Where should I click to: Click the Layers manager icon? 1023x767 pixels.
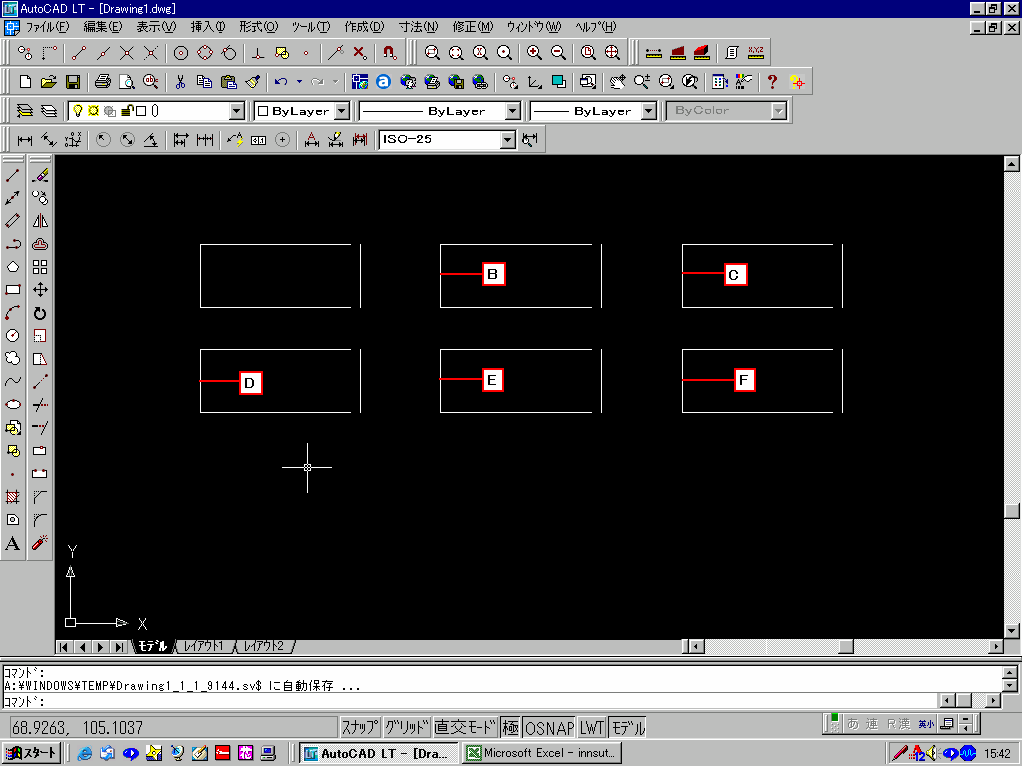coord(24,111)
